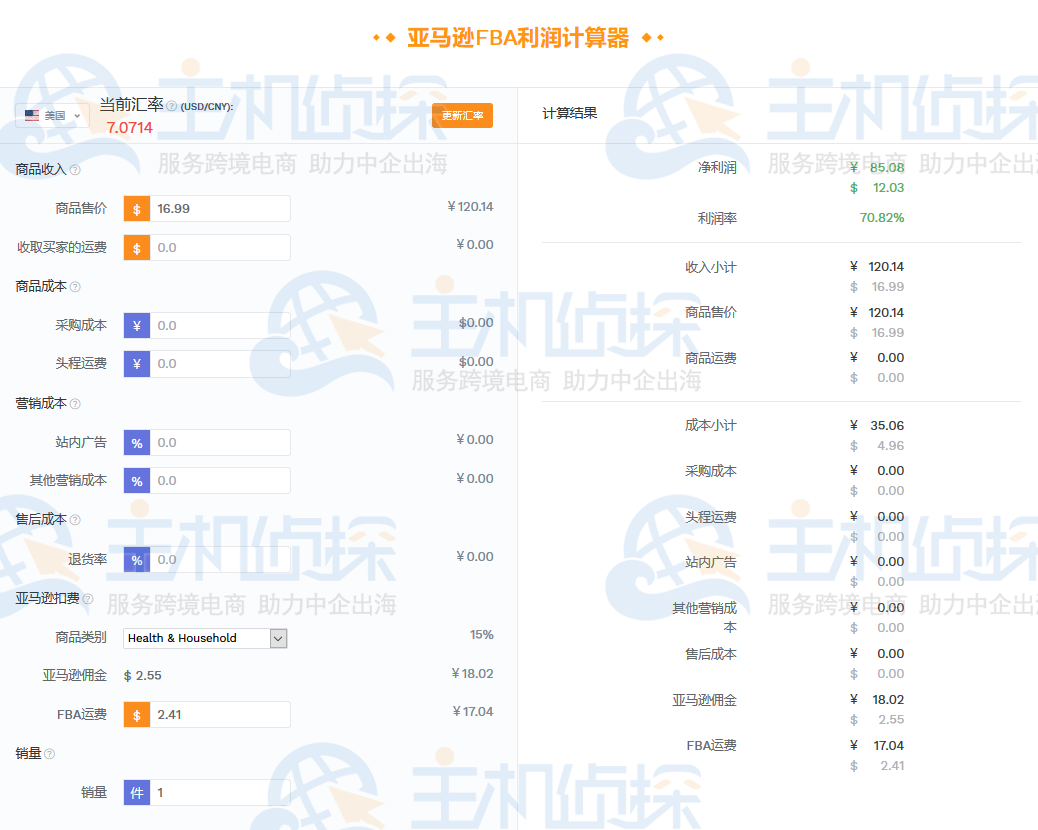Screen dimensions: 1038x830
Task: Click the 更新汇率 button
Action: tap(462, 115)
